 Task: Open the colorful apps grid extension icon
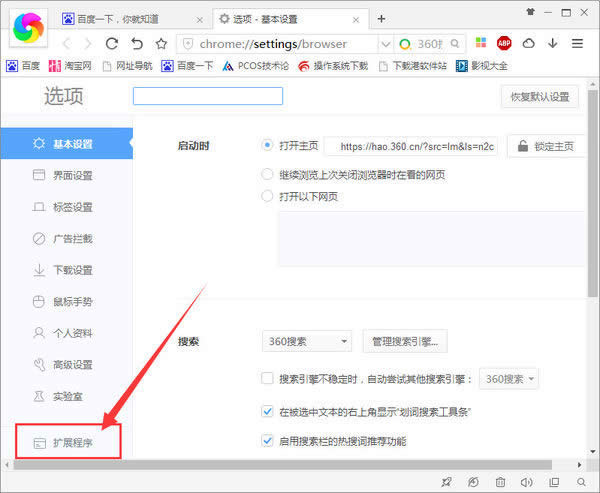(481, 42)
